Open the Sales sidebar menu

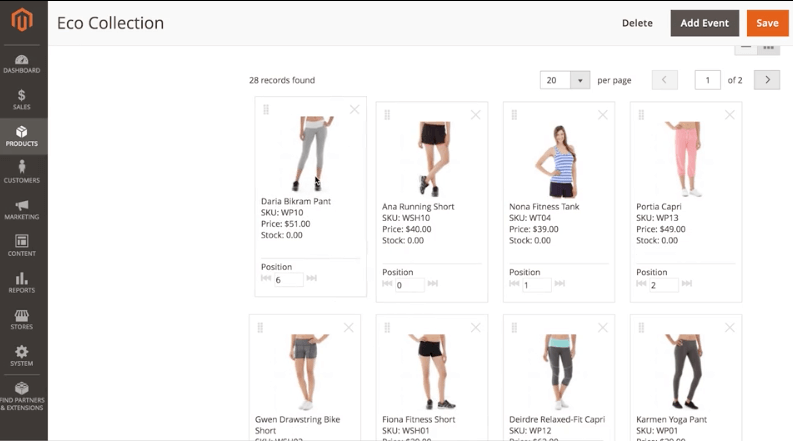[x=22, y=100]
